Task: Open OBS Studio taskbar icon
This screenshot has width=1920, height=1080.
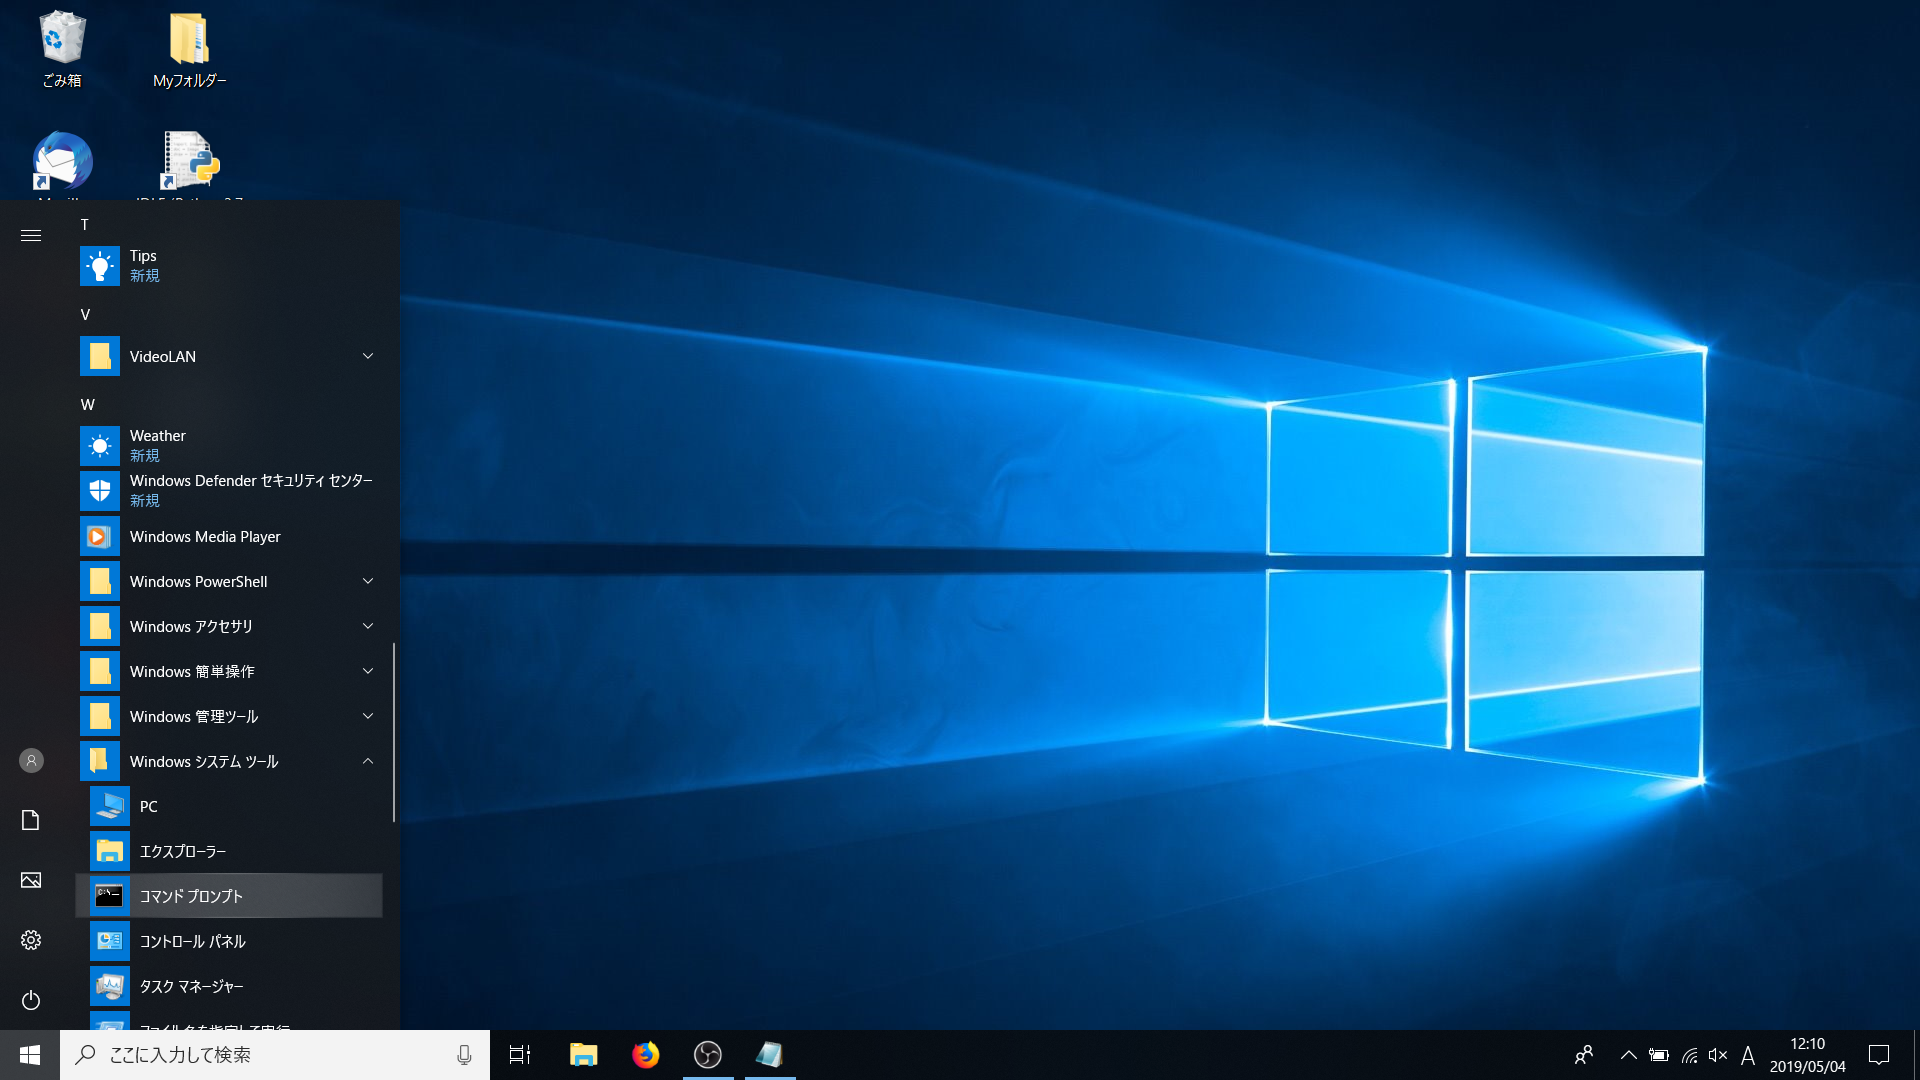Action: [708, 1054]
